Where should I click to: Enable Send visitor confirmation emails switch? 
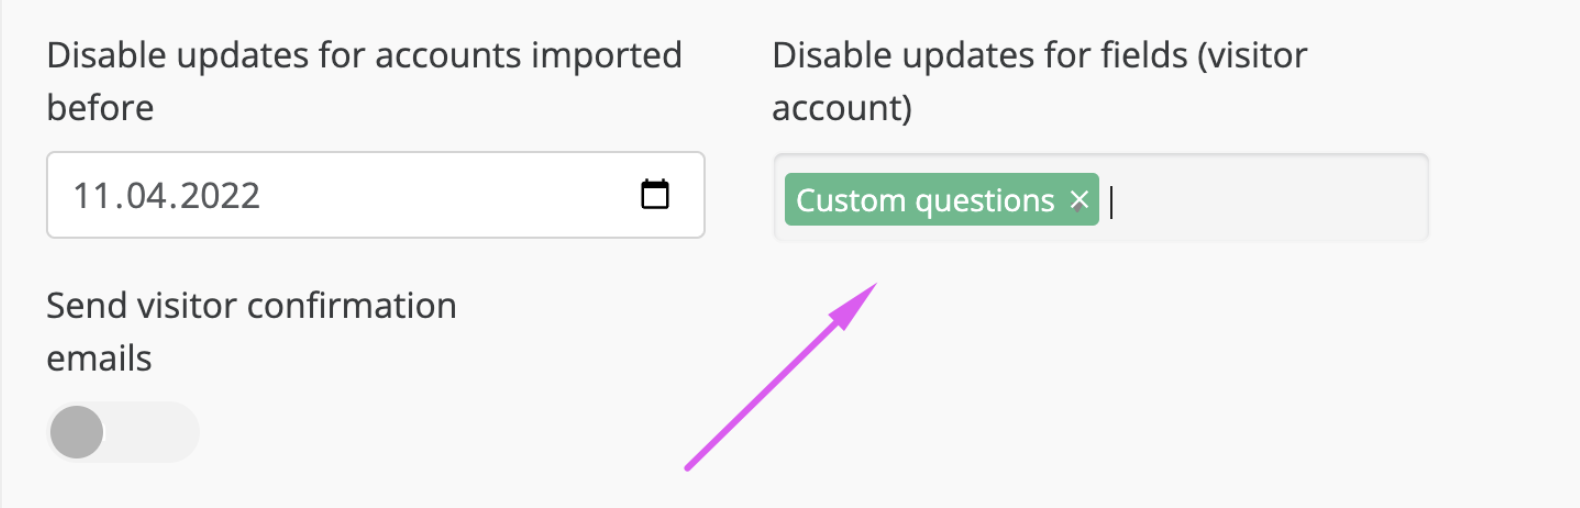[123, 432]
